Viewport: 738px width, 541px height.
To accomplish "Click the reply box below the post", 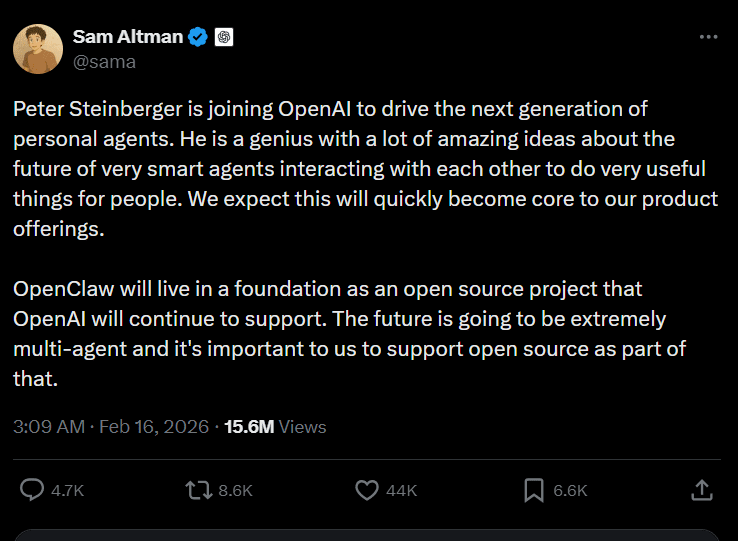I will [x=368, y=535].
